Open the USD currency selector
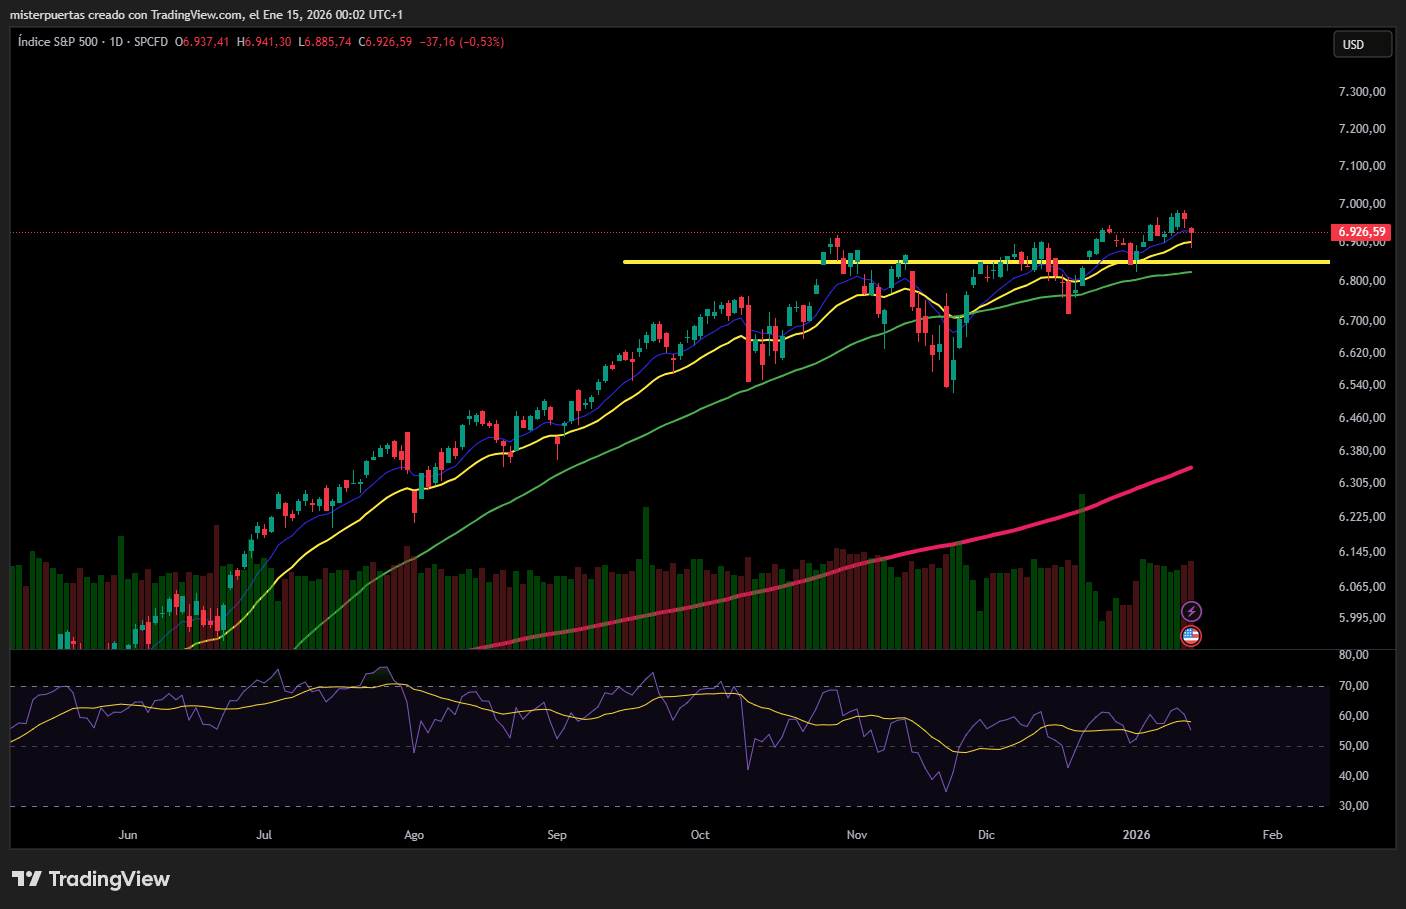1406x909 pixels. point(1362,44)
